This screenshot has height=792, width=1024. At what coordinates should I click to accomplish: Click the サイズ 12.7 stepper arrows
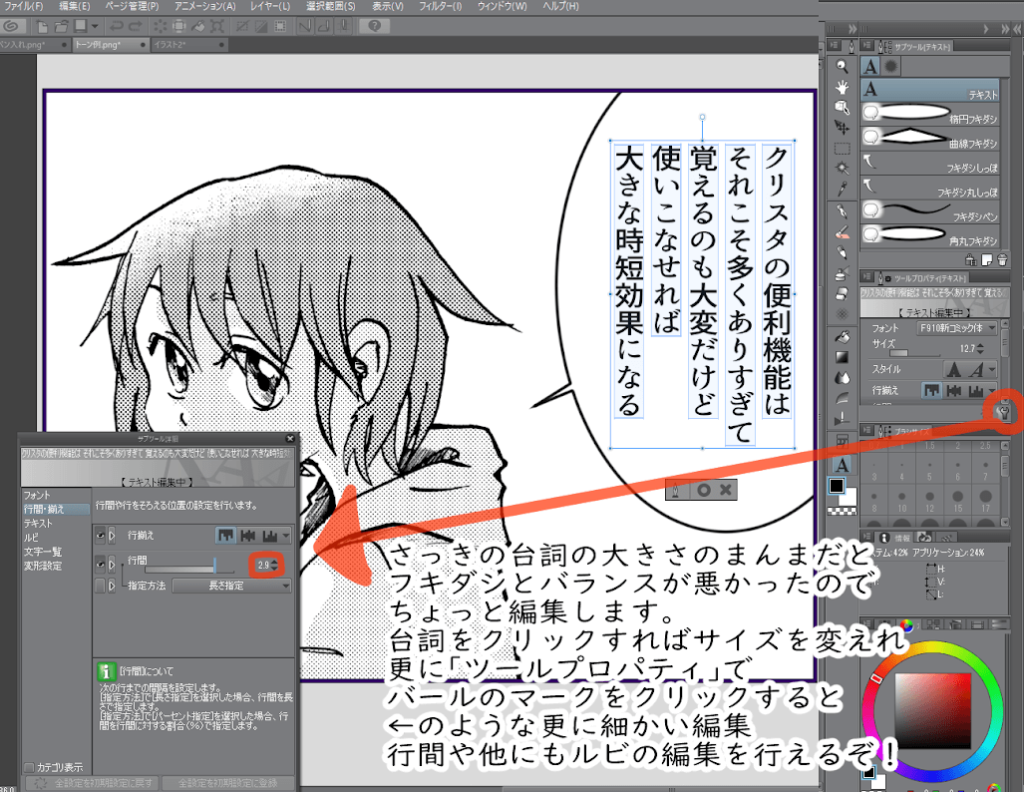pos(980,349)
